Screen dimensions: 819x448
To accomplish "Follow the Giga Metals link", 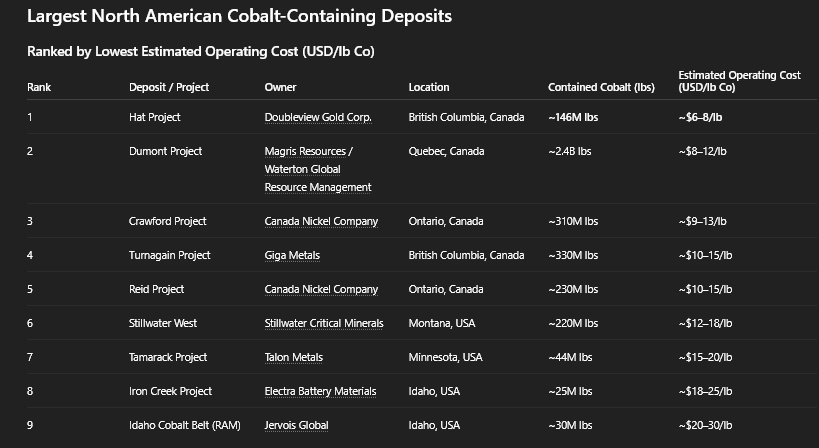I will [292, 255].
